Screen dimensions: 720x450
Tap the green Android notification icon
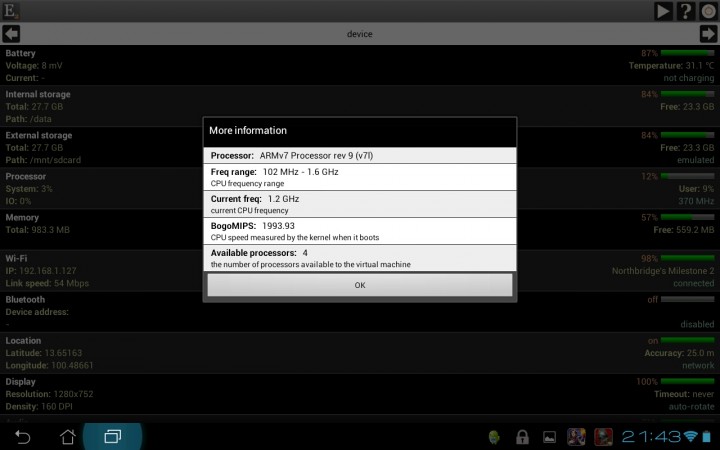tap(495, 437)
